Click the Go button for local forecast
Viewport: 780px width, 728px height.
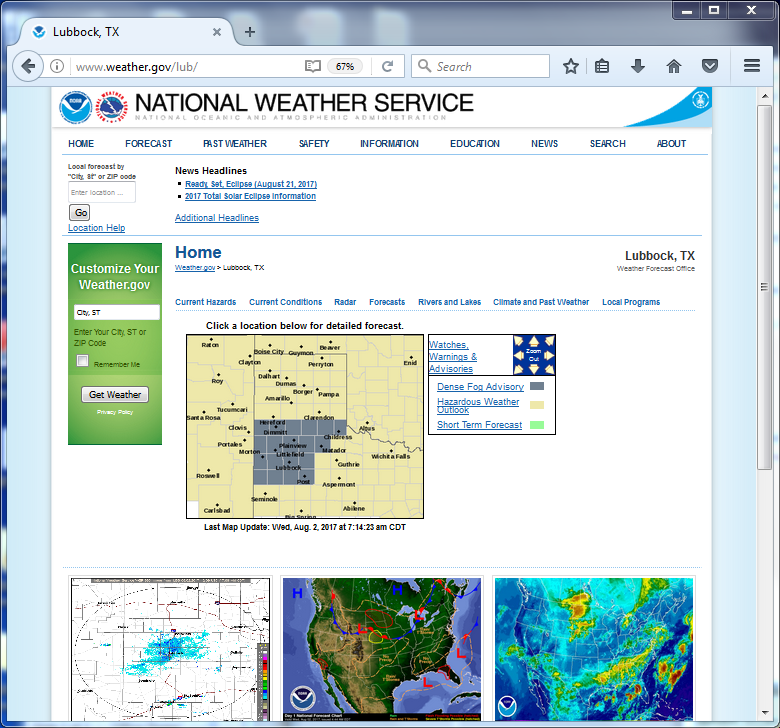tap(80, 213)
